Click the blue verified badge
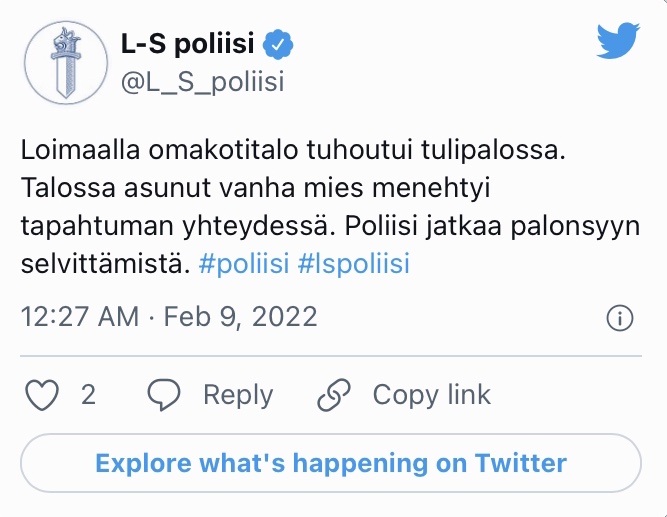The image size is (667, 517). 278,44
